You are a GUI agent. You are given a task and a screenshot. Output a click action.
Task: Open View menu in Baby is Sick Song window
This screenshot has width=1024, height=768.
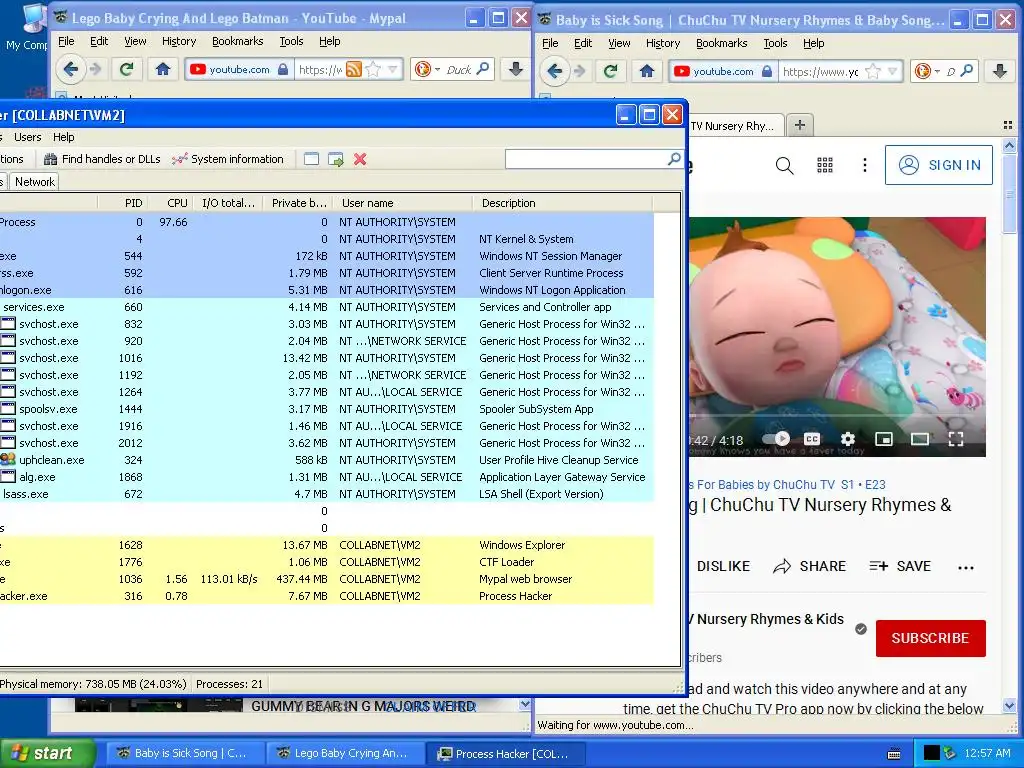click(619, 43)
